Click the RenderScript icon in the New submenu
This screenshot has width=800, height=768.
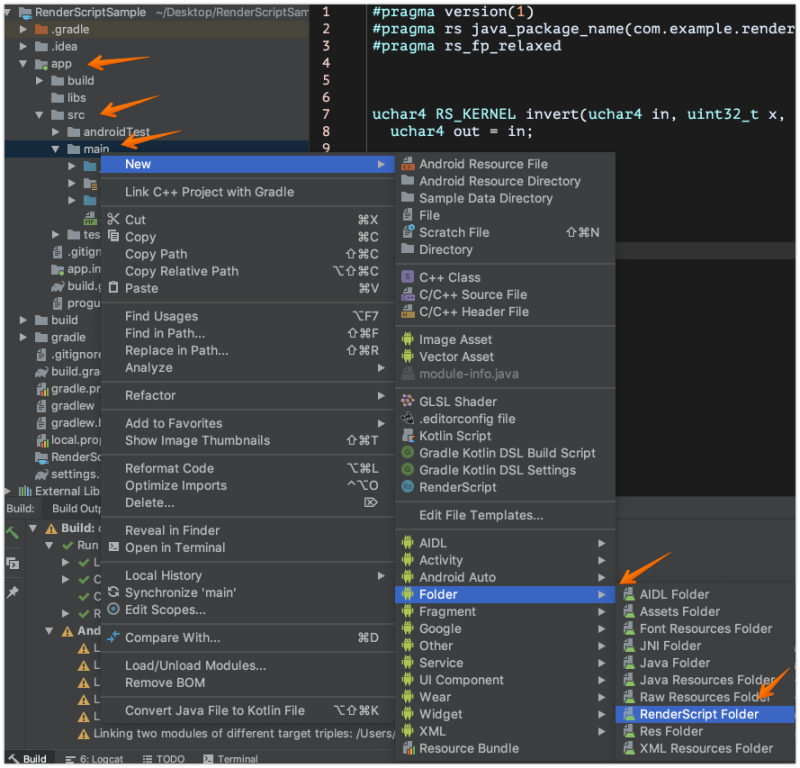(x=408, y=487)
